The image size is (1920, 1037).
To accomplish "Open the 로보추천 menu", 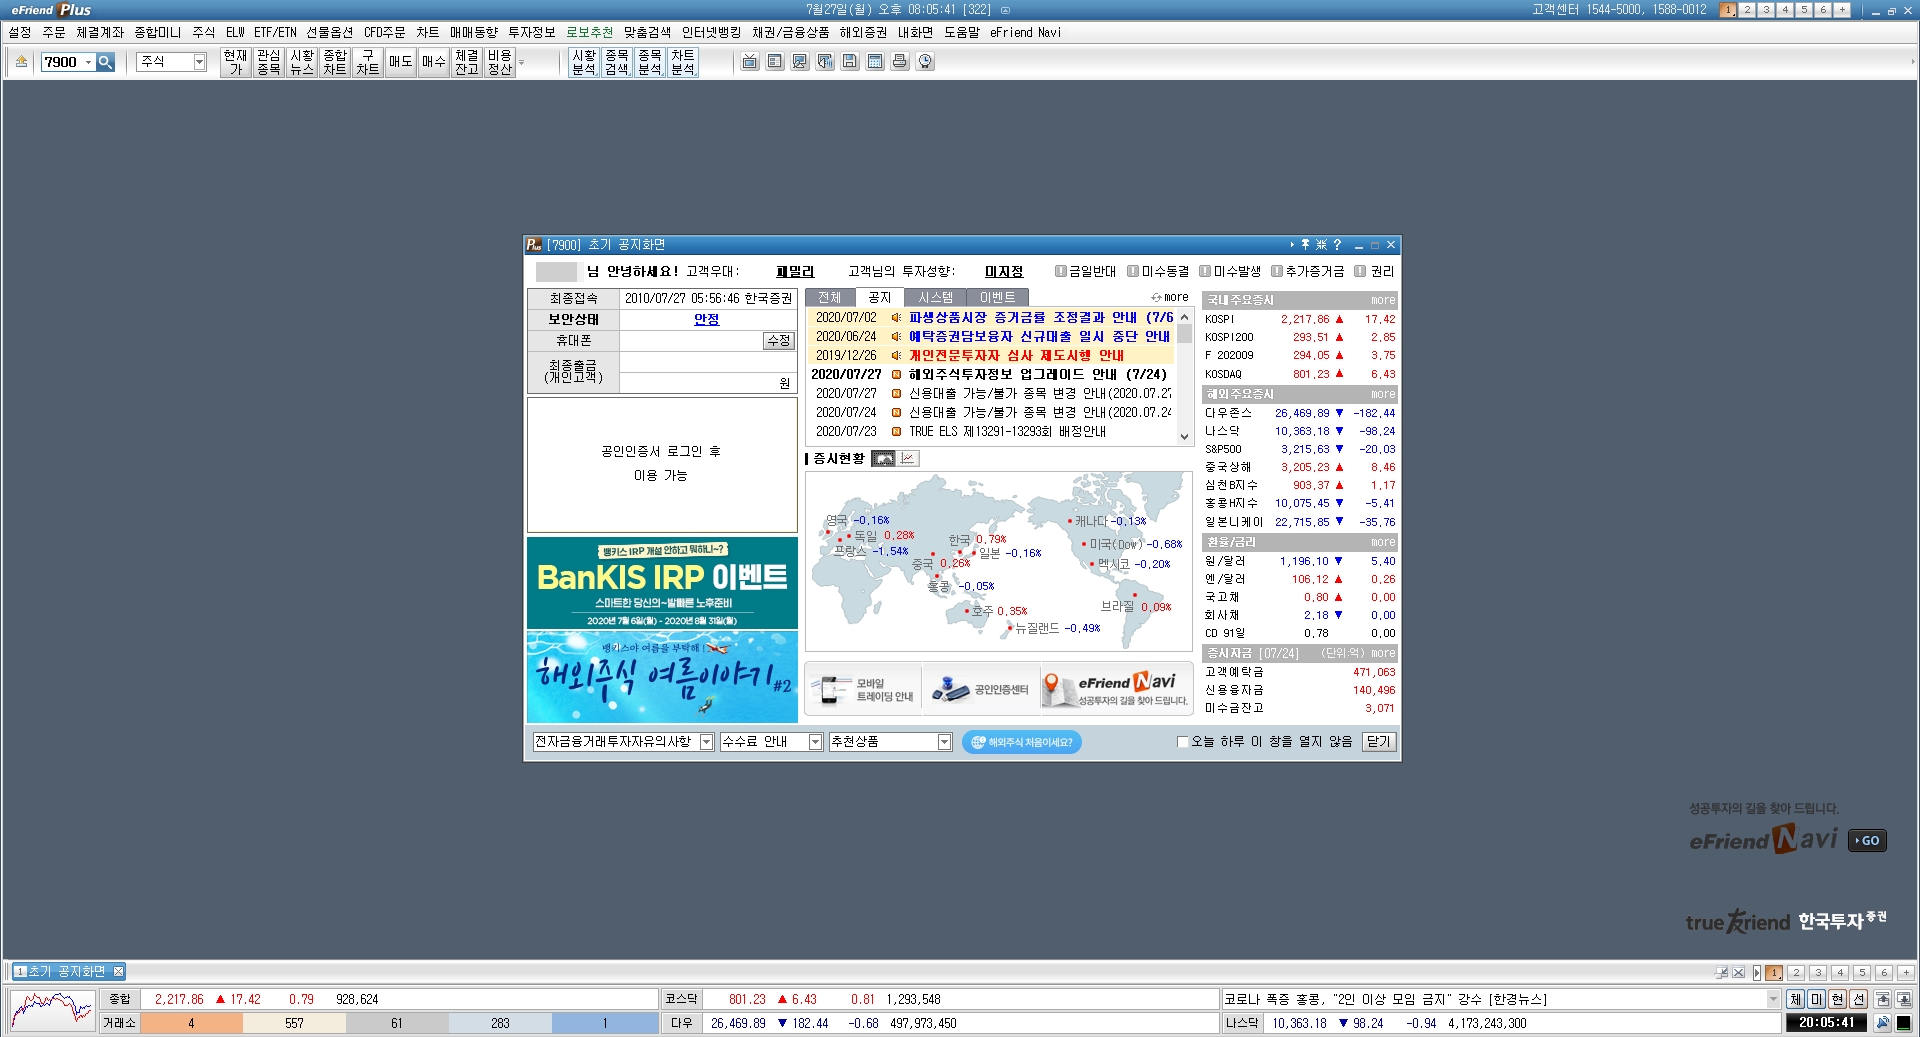I will (590, 32).
